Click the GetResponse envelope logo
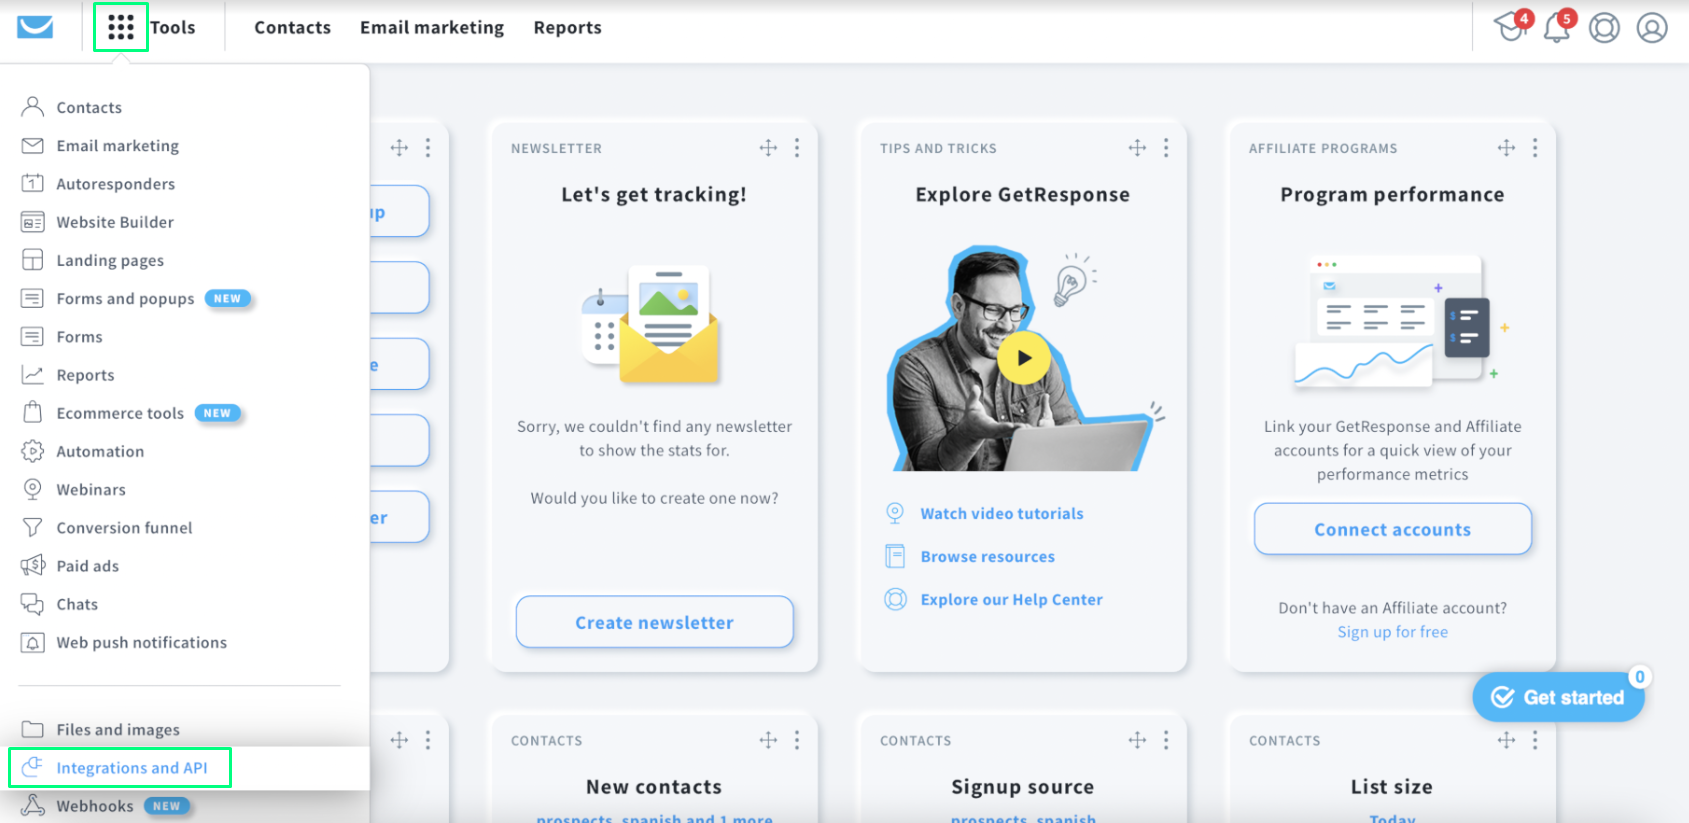Image resolution: width=1689 pixels, height=823 pixels. (x=35, y=27)
